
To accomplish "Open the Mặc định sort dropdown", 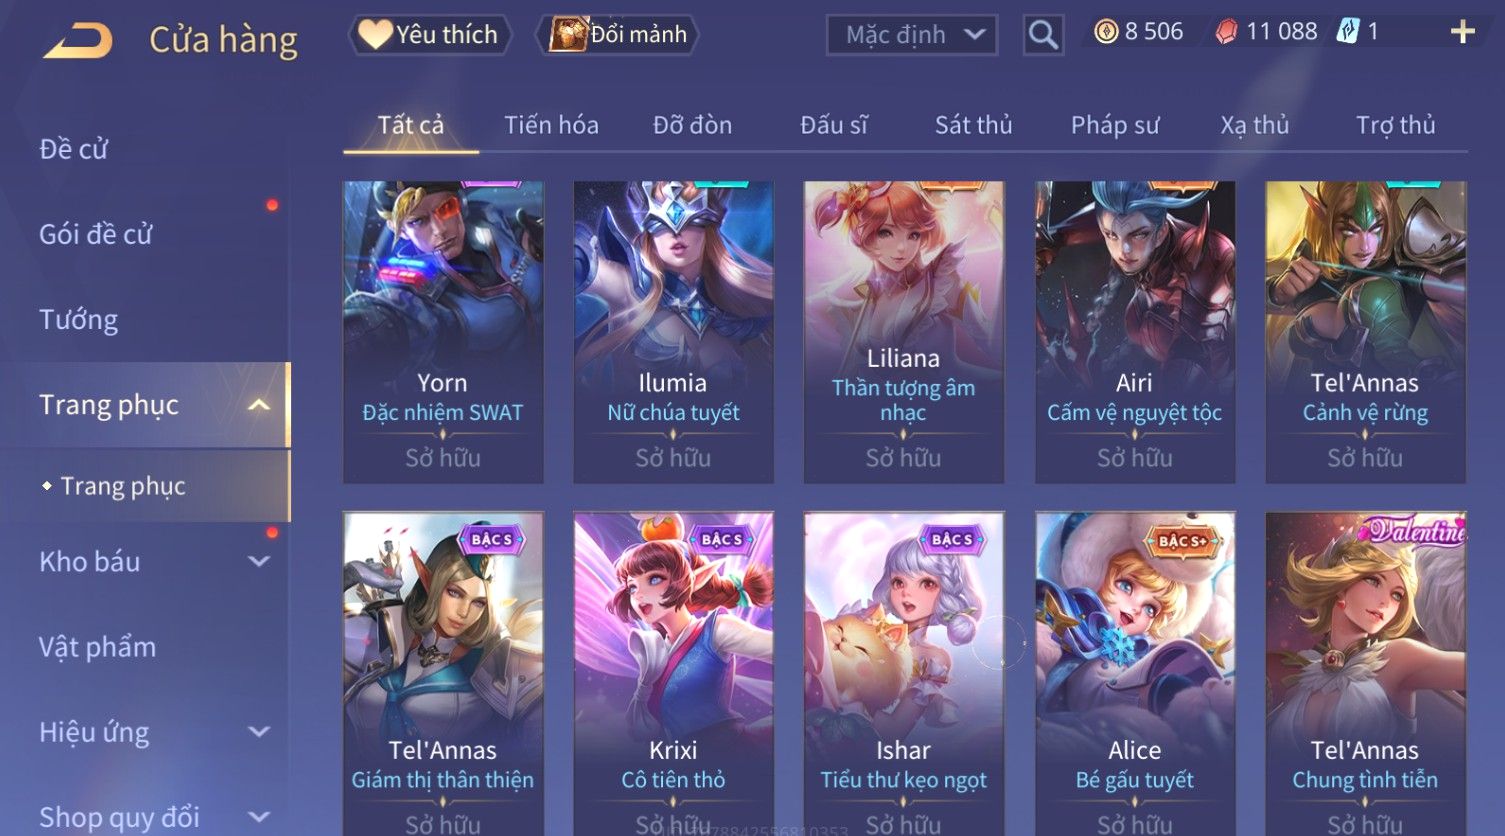I will [912, 35].
